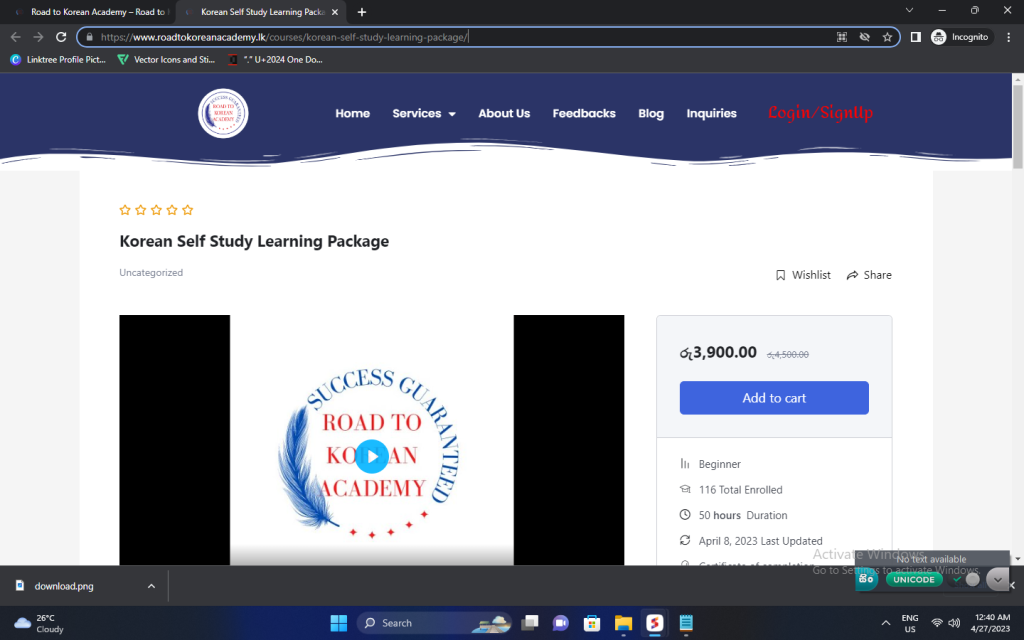
Task: Click the Windows Start button
Action: pyautogui.click(x=339, y=623)
